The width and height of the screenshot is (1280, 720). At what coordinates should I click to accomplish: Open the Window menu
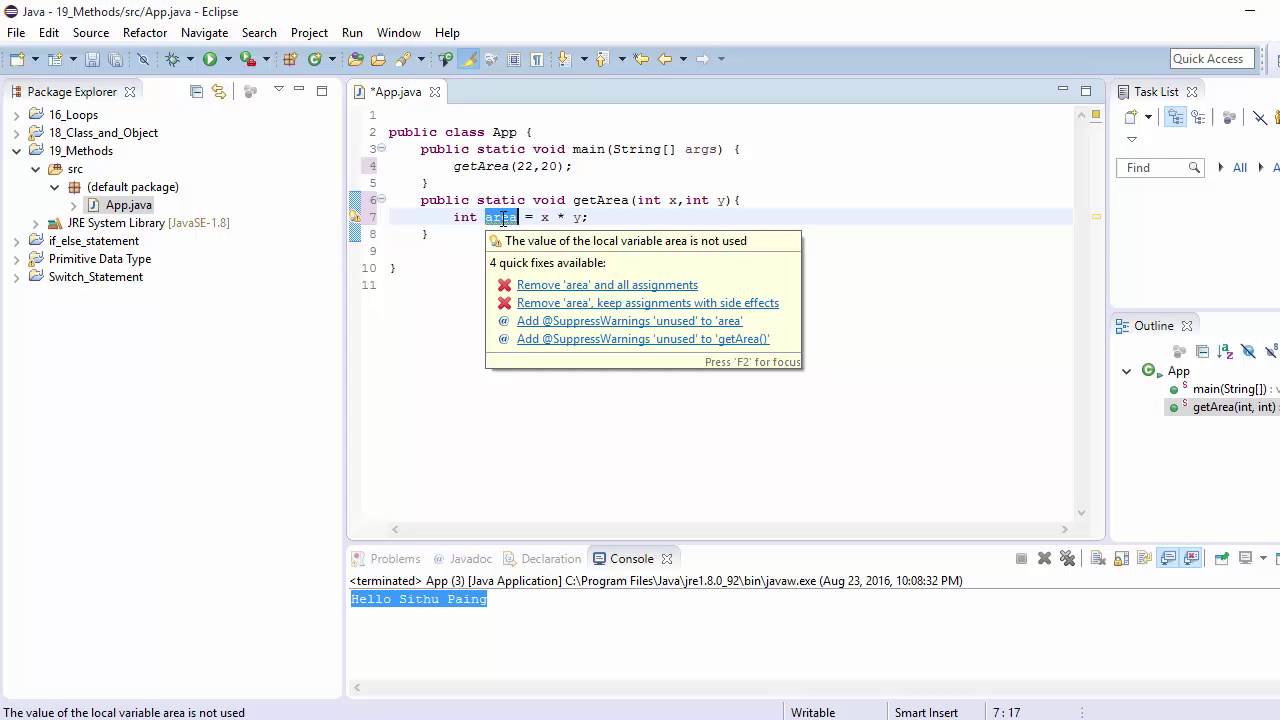(399, 33)
